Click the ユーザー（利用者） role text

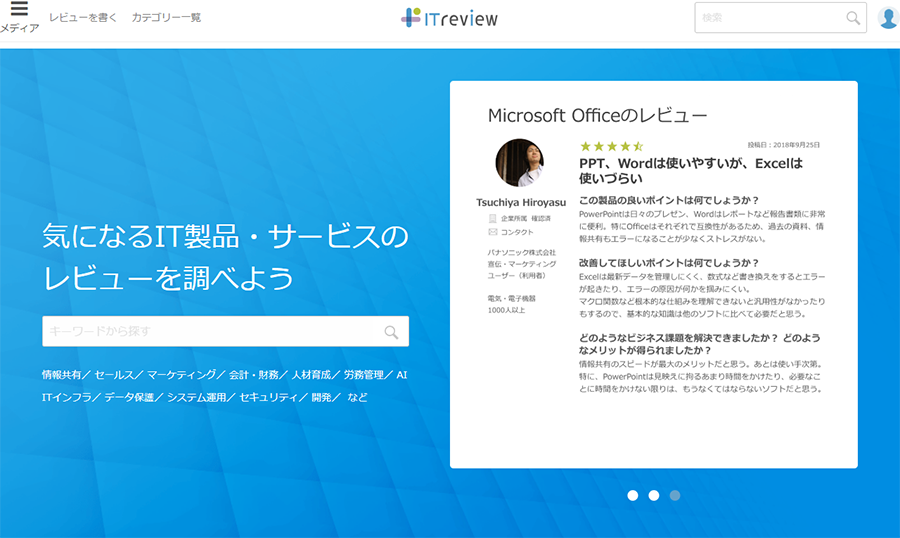pos(517,276)
